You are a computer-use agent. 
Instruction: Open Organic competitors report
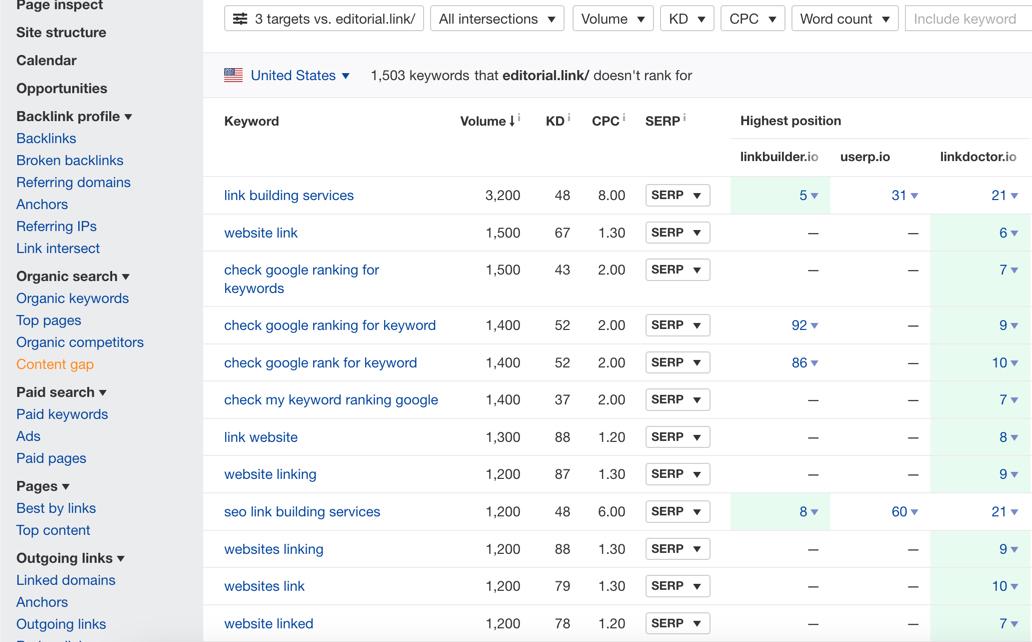[80, 342]
